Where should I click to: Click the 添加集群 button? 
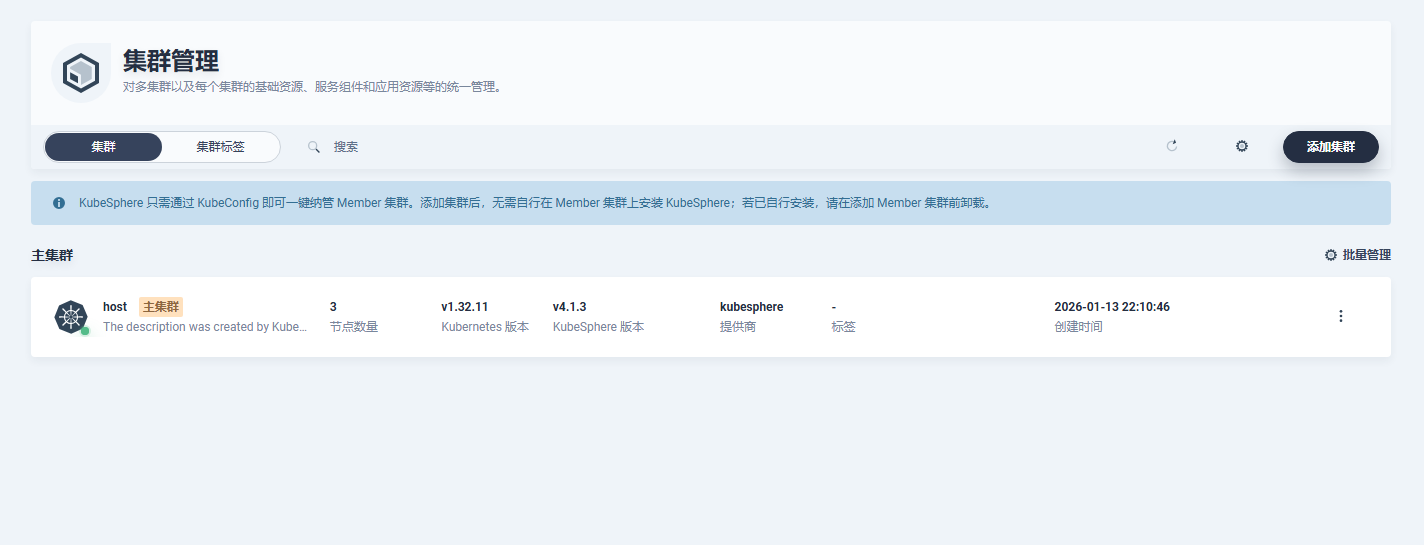[x=1331, y=147]
